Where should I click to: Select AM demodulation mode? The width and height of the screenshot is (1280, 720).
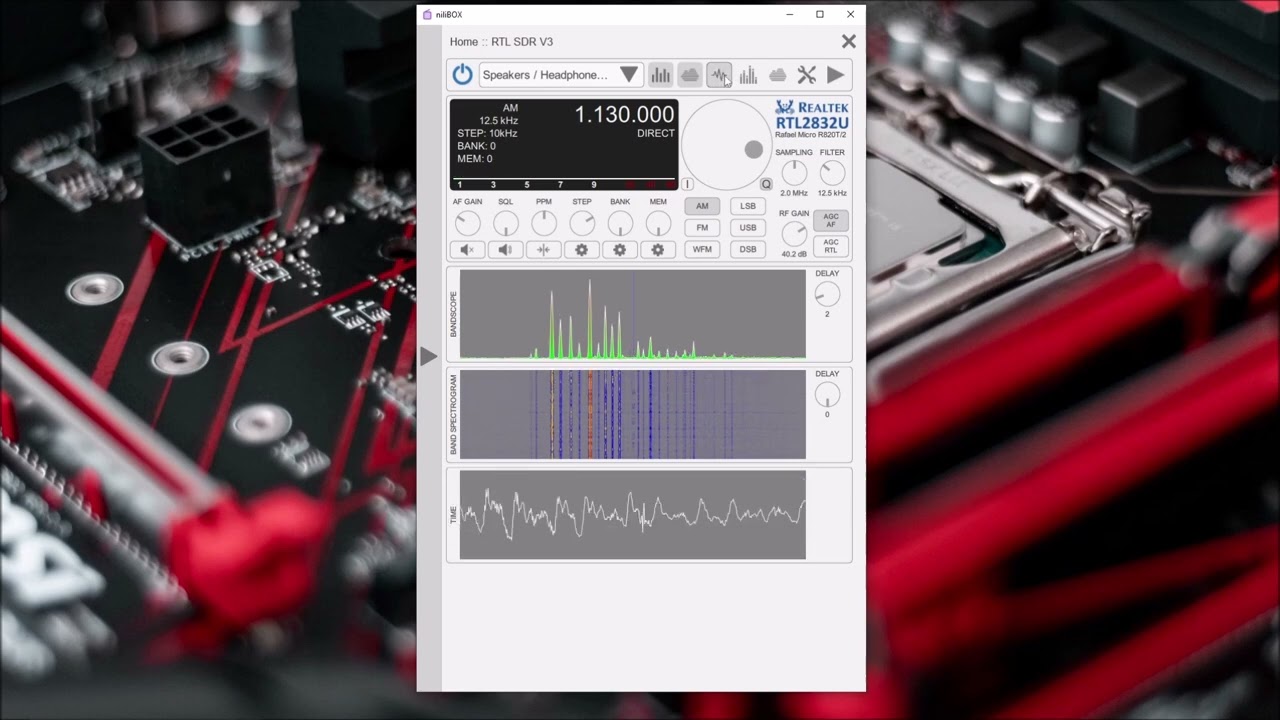pos(702,206)
